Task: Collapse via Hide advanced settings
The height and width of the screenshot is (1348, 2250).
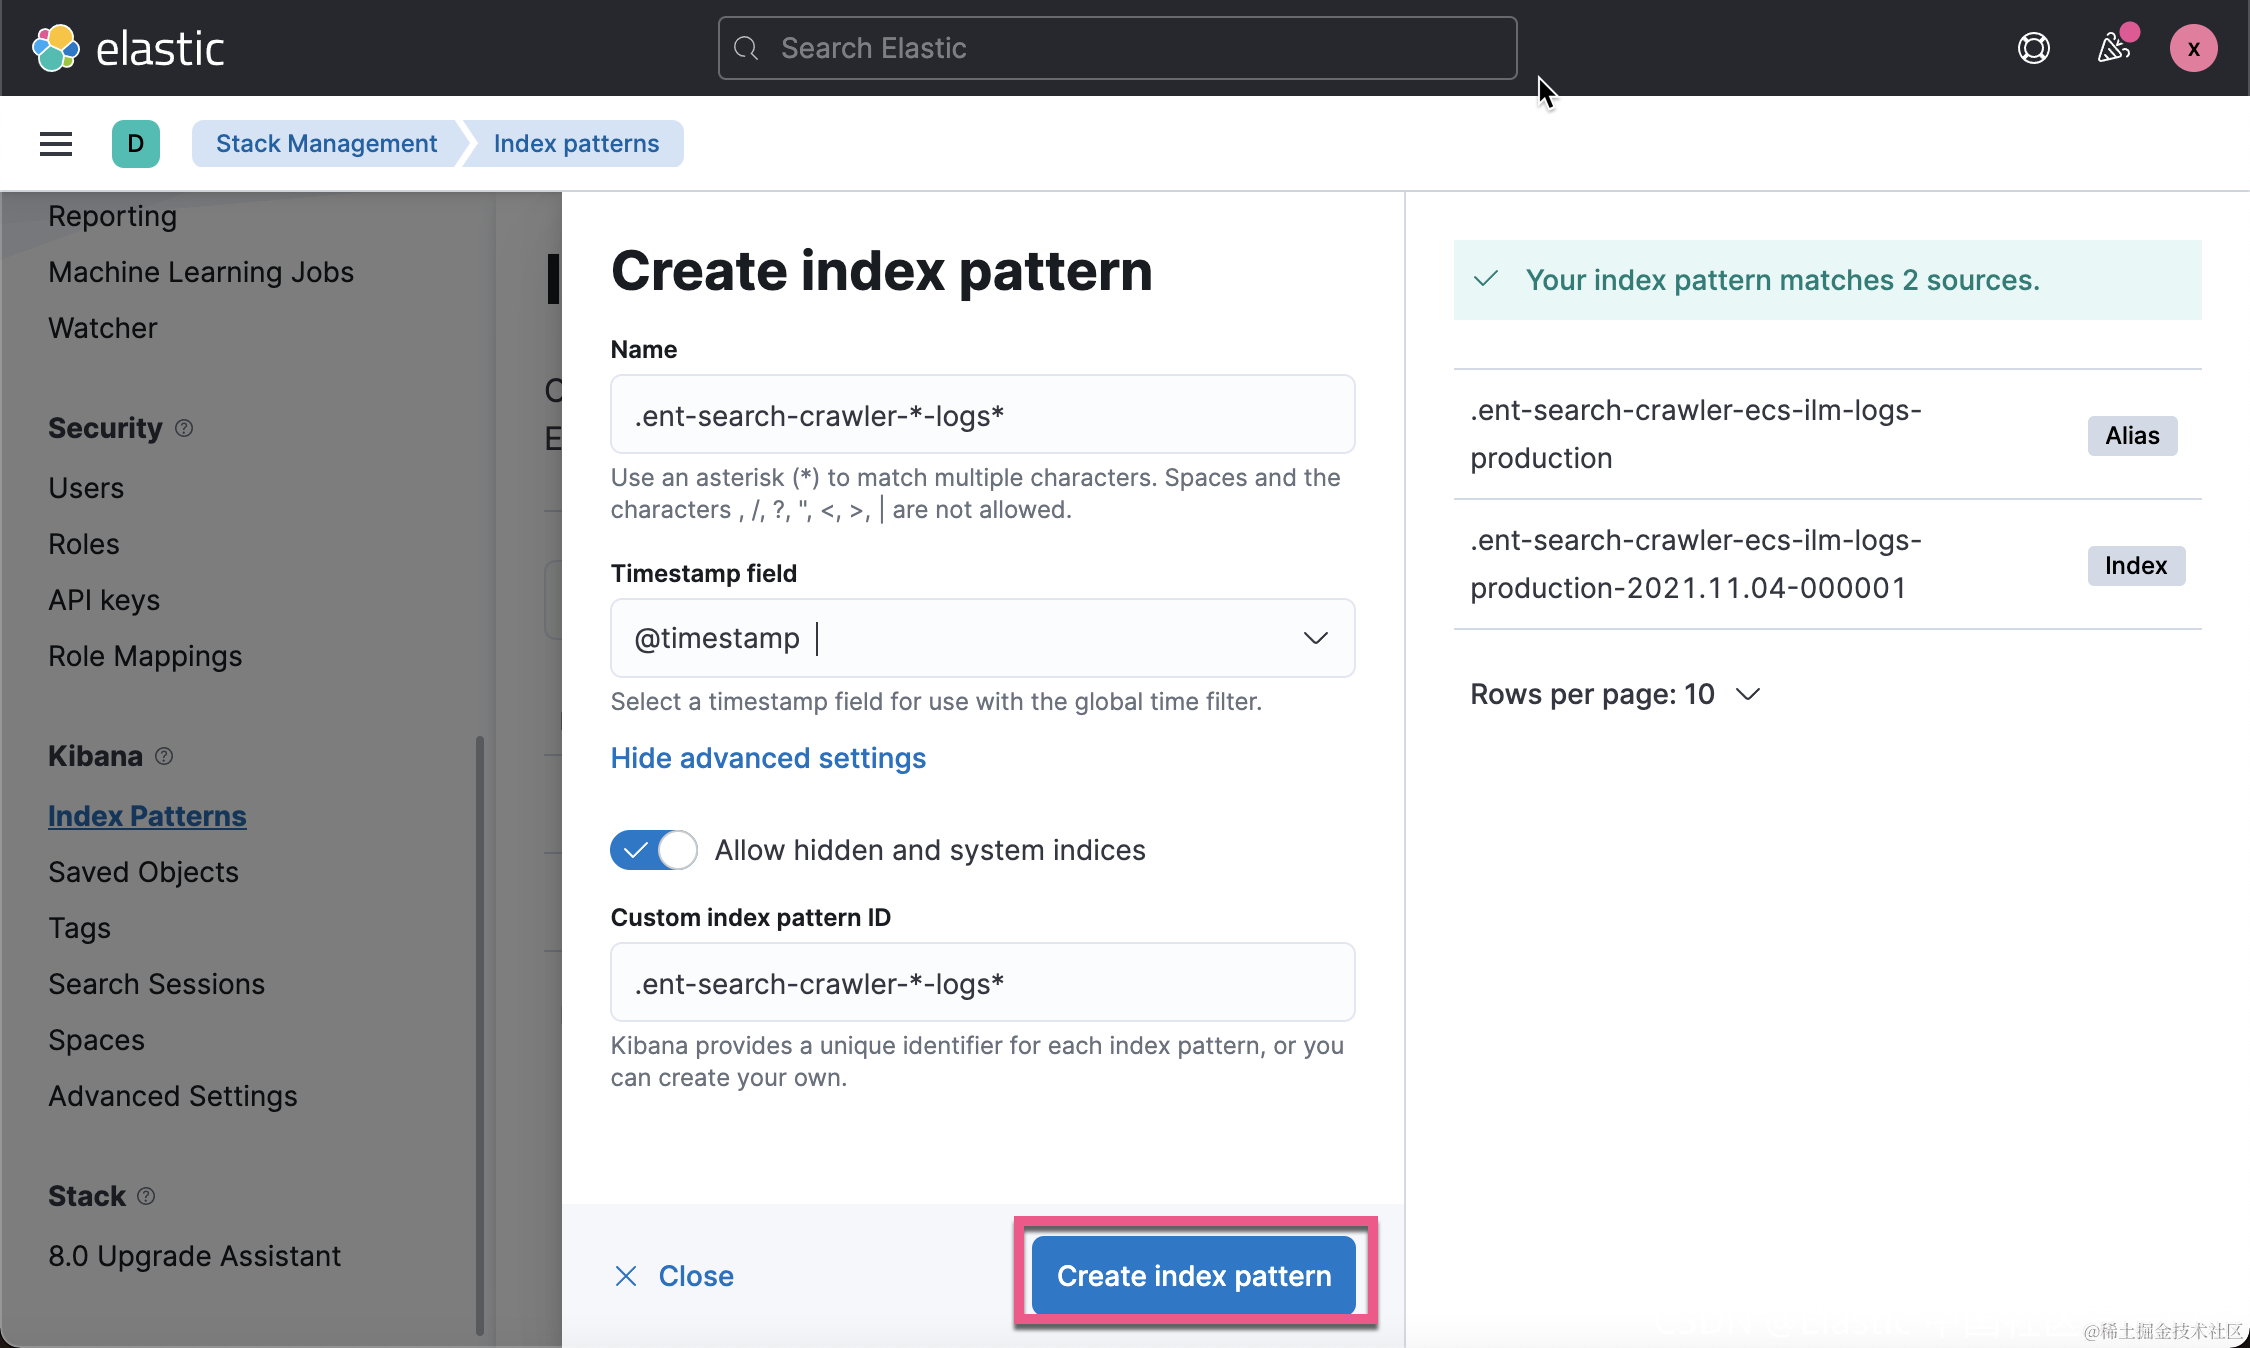Action: coord(768,758)
